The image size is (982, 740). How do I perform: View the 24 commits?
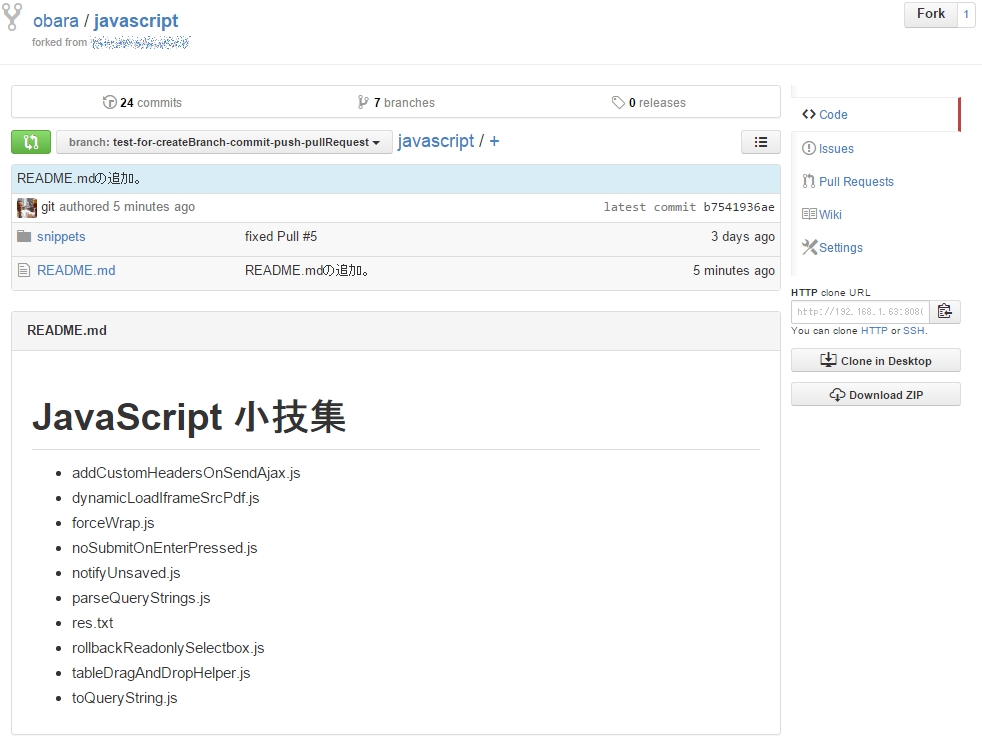coord(142,103)
